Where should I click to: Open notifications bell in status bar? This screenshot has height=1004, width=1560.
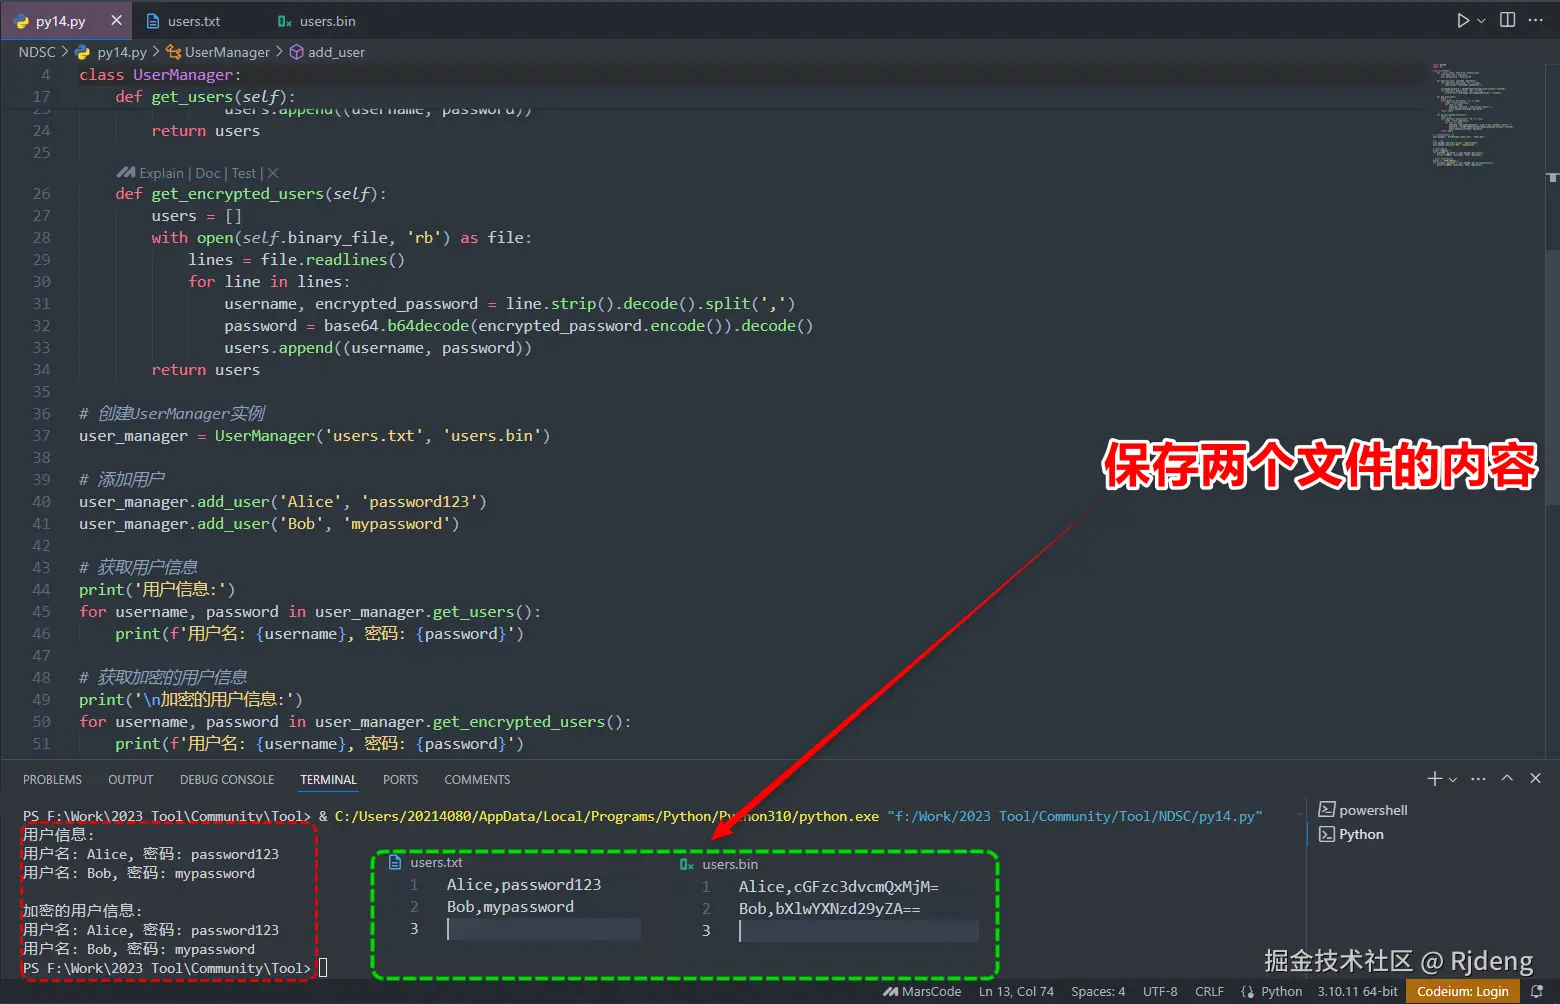[1537, 992]
